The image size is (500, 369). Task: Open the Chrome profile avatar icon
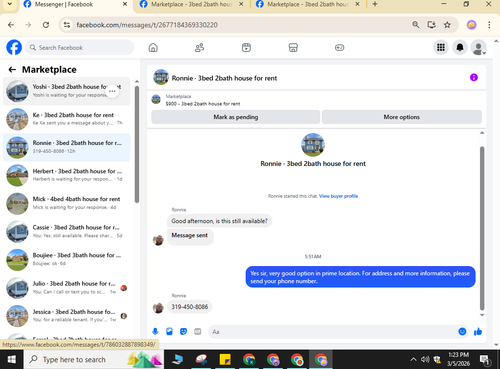(471, 25)
